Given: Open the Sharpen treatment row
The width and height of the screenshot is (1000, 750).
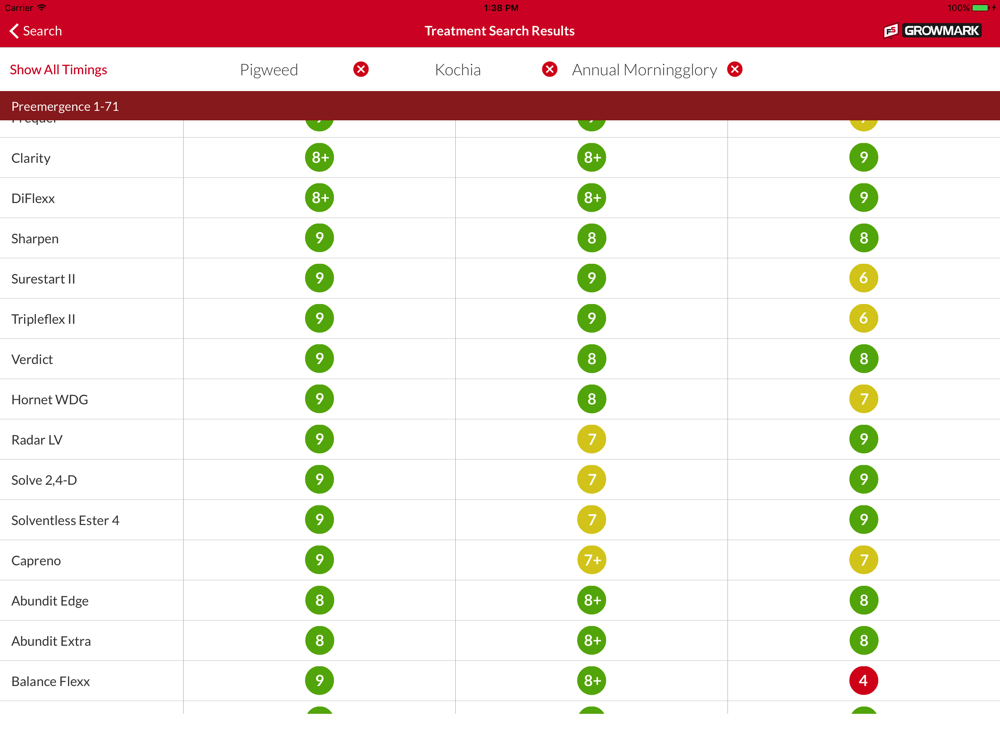Looking at the screenshot, I should [500, 238].
